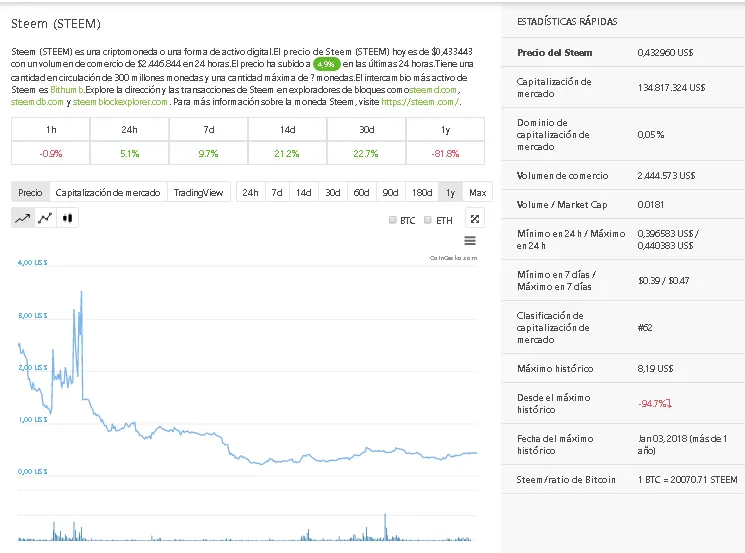Click the 1 BTC = 20070.71 STEEM ratio

coord(688,479)
